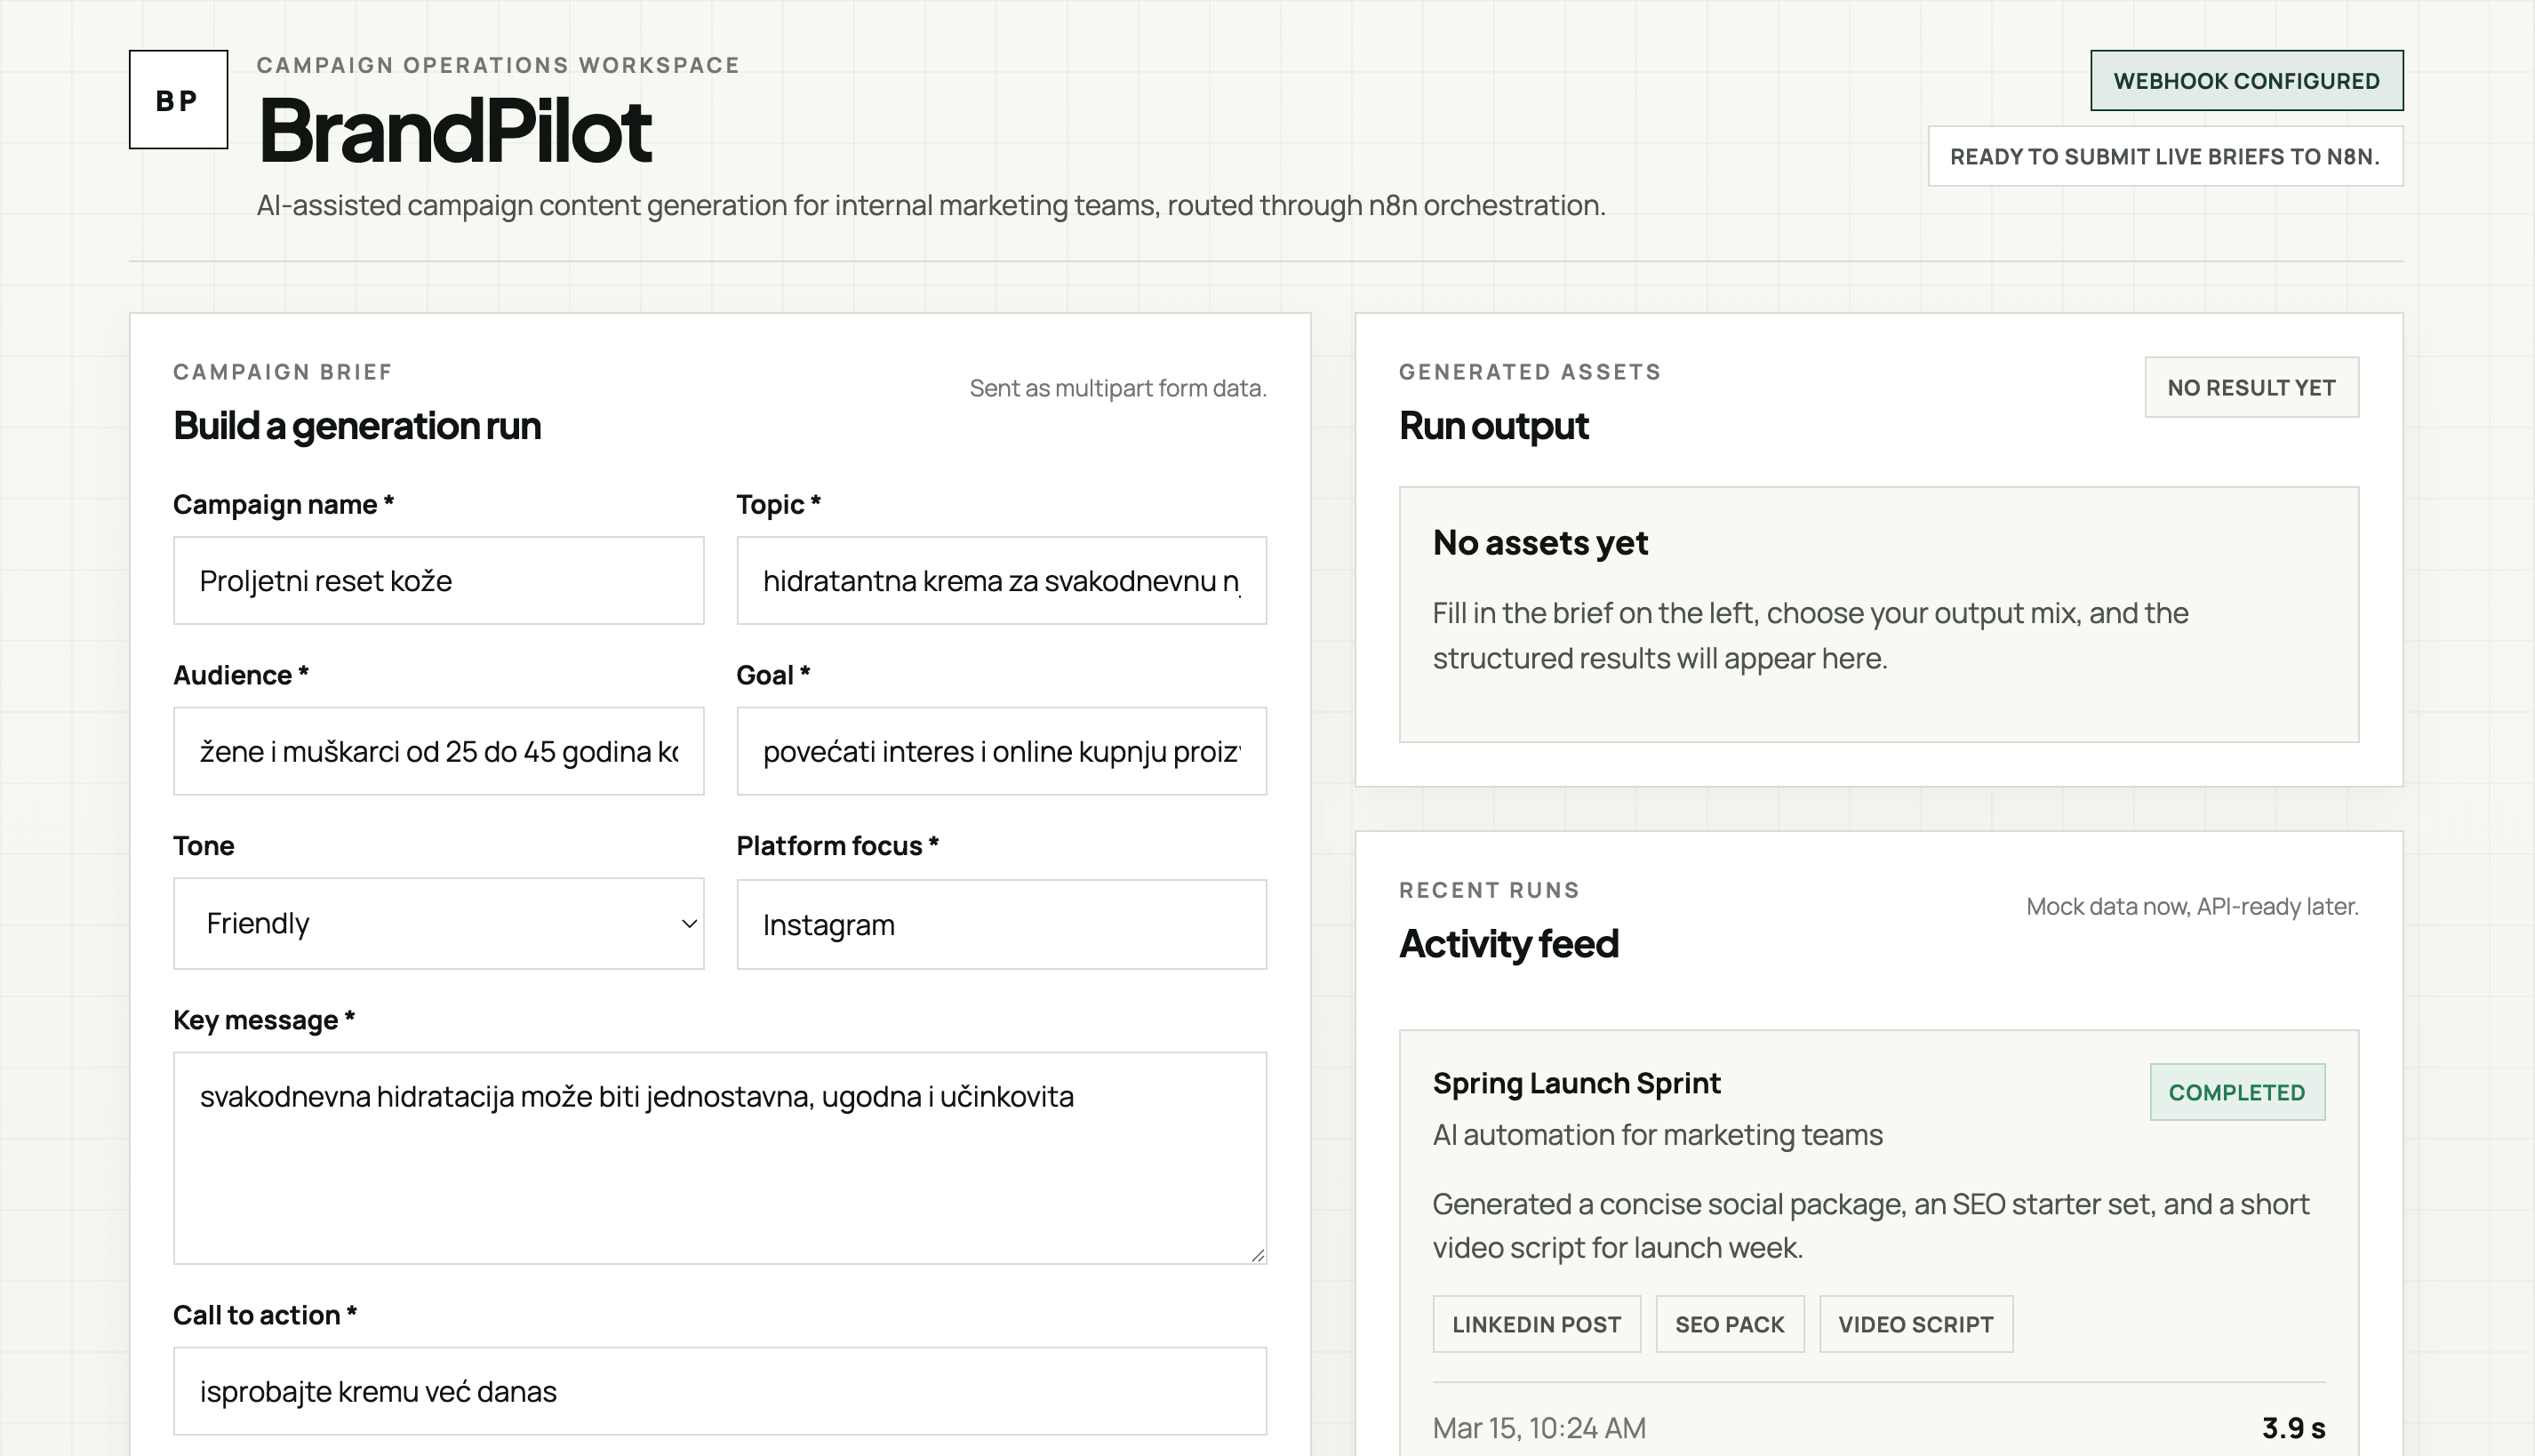
Task: Toggle the ready-to-submit briefs banner
Action: (x=2166, y=156)
